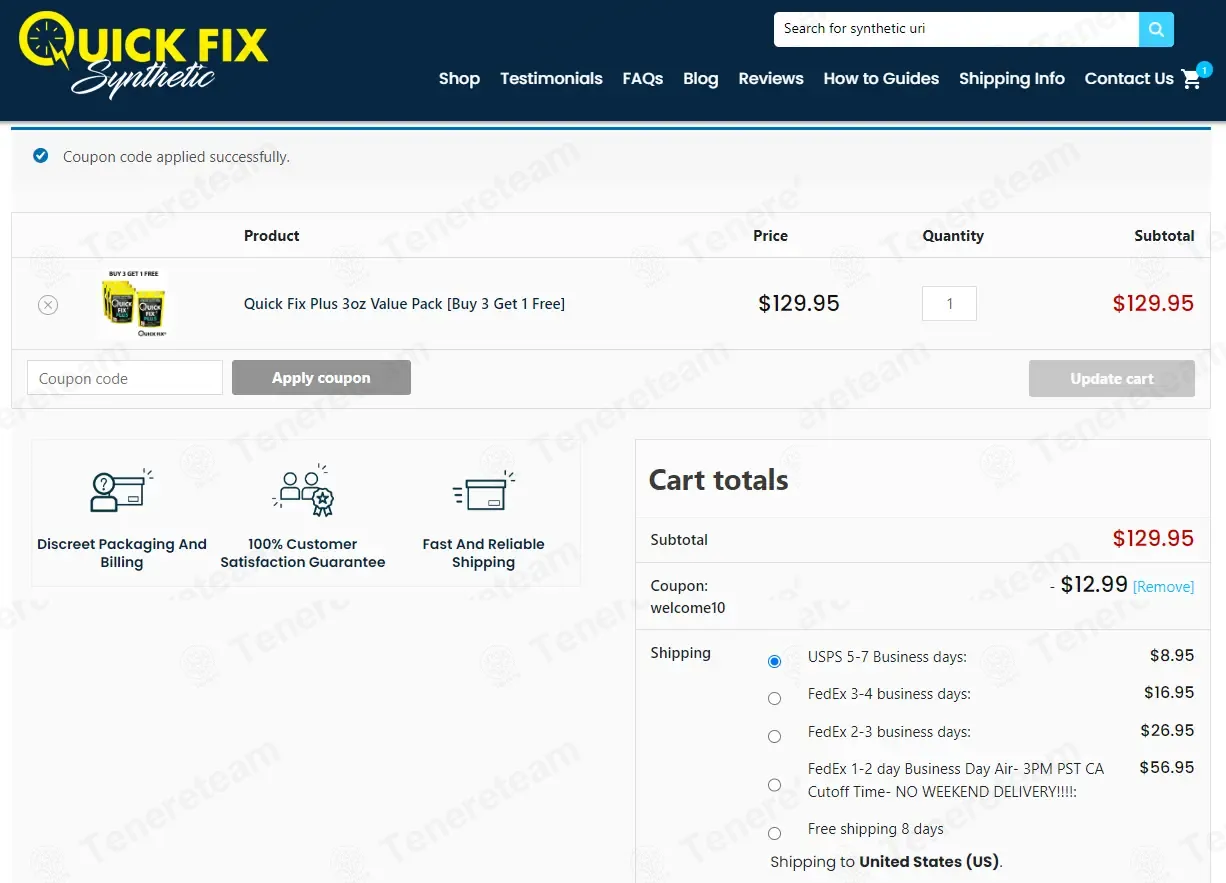Screen dimensions: 1226x883
Task: Remove the welcome10 coupon
Action: [x=1163, y=587]
